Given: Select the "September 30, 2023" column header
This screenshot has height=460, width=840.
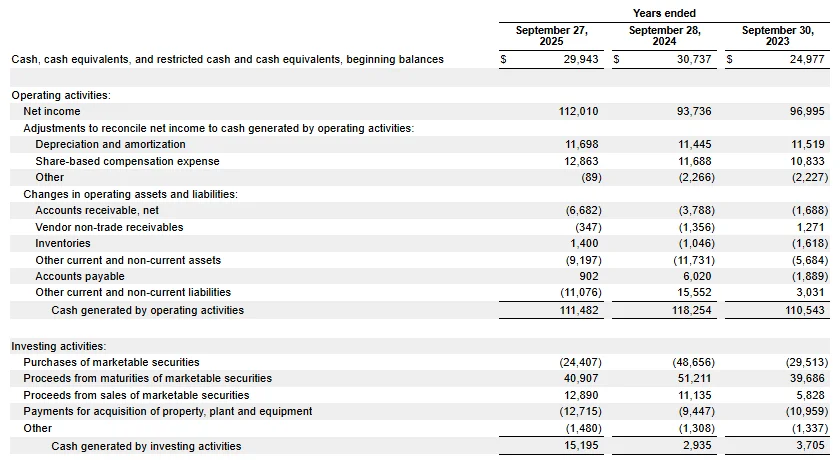Looking at the screenshot, I should pos(777,36).
